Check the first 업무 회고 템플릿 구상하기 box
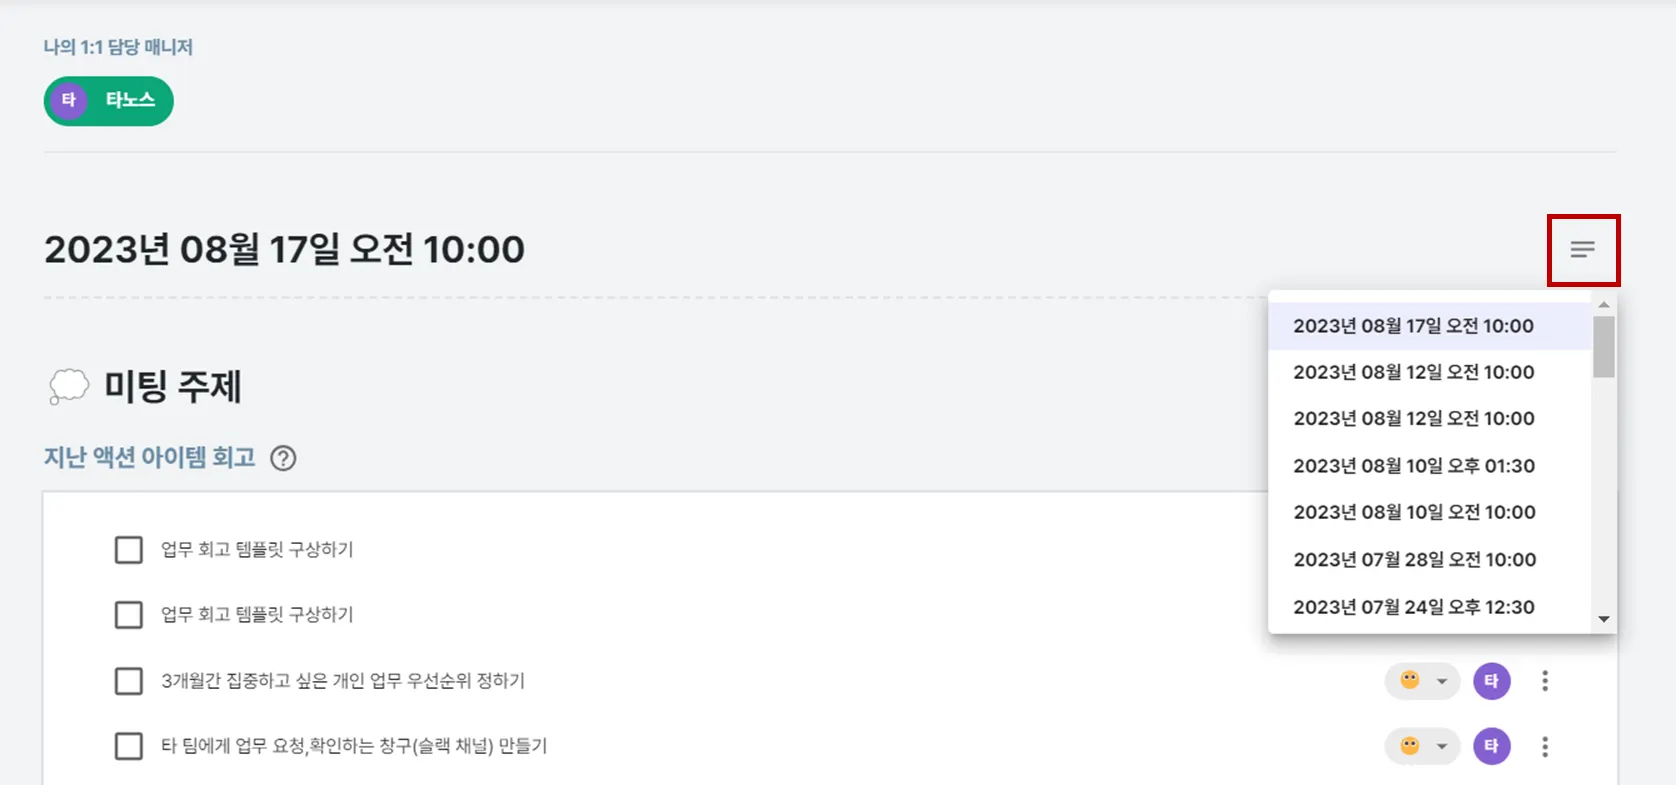 129,550
